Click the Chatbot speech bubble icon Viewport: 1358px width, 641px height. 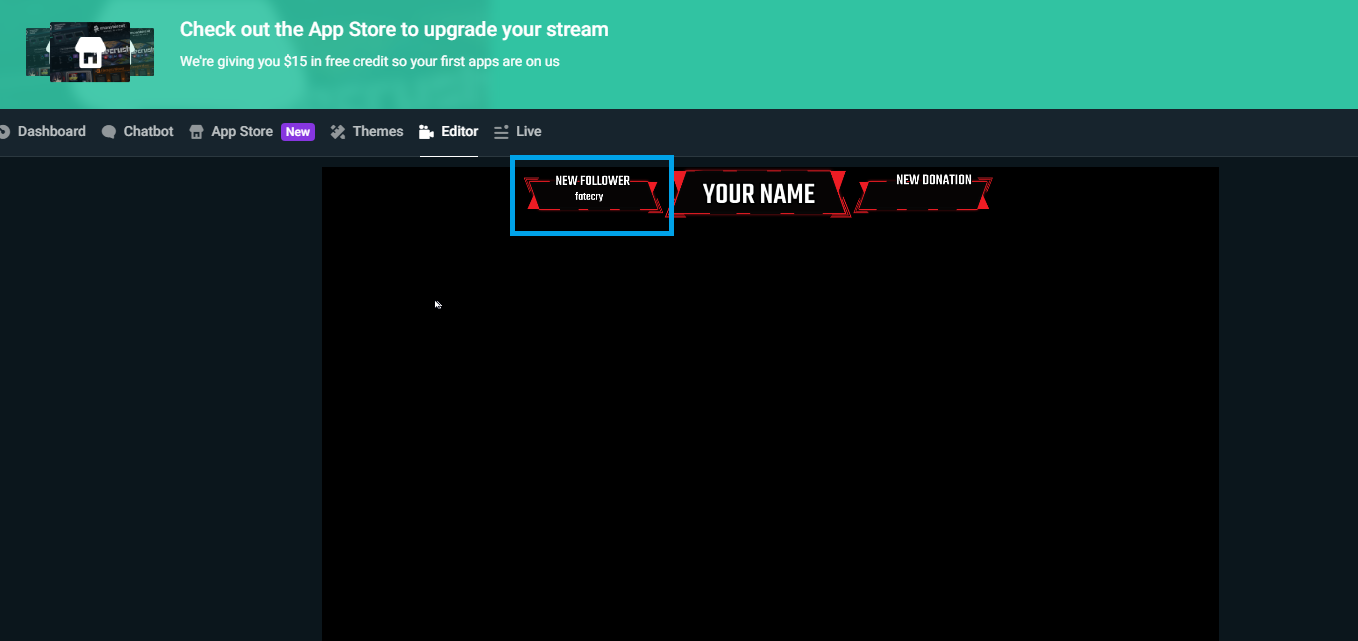[109, 132]
